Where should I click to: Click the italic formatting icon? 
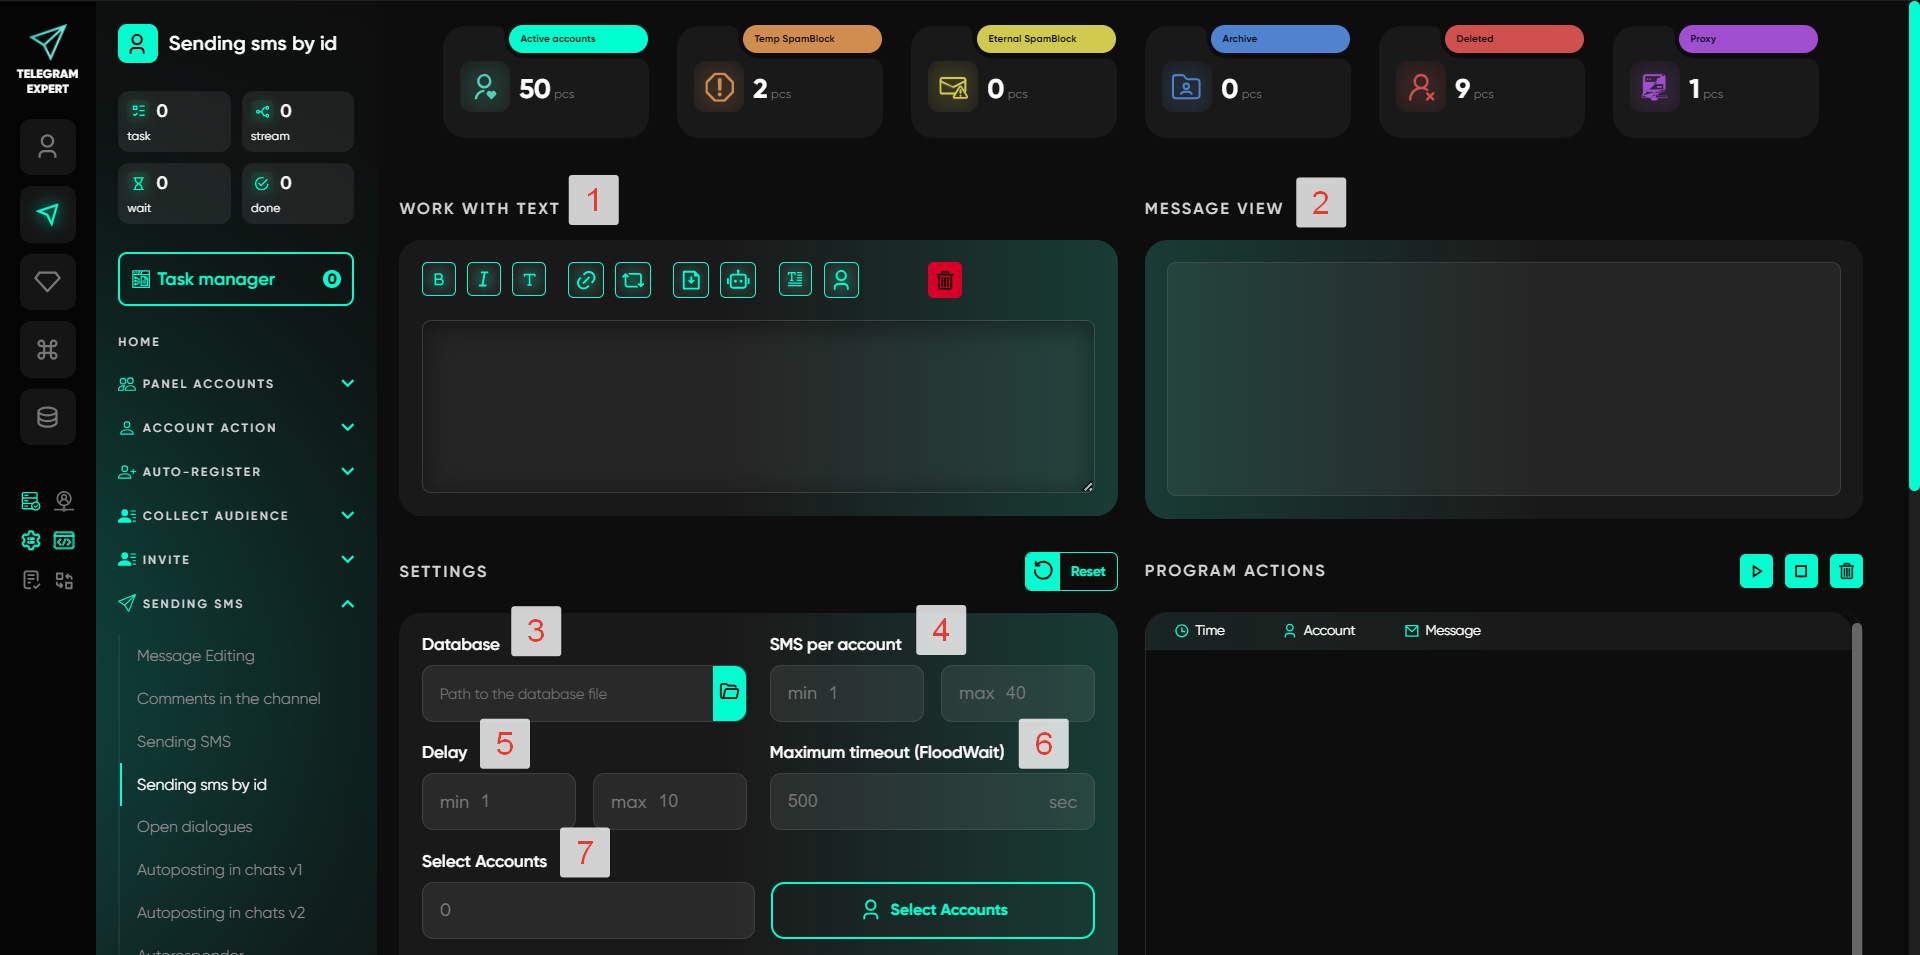484,280
